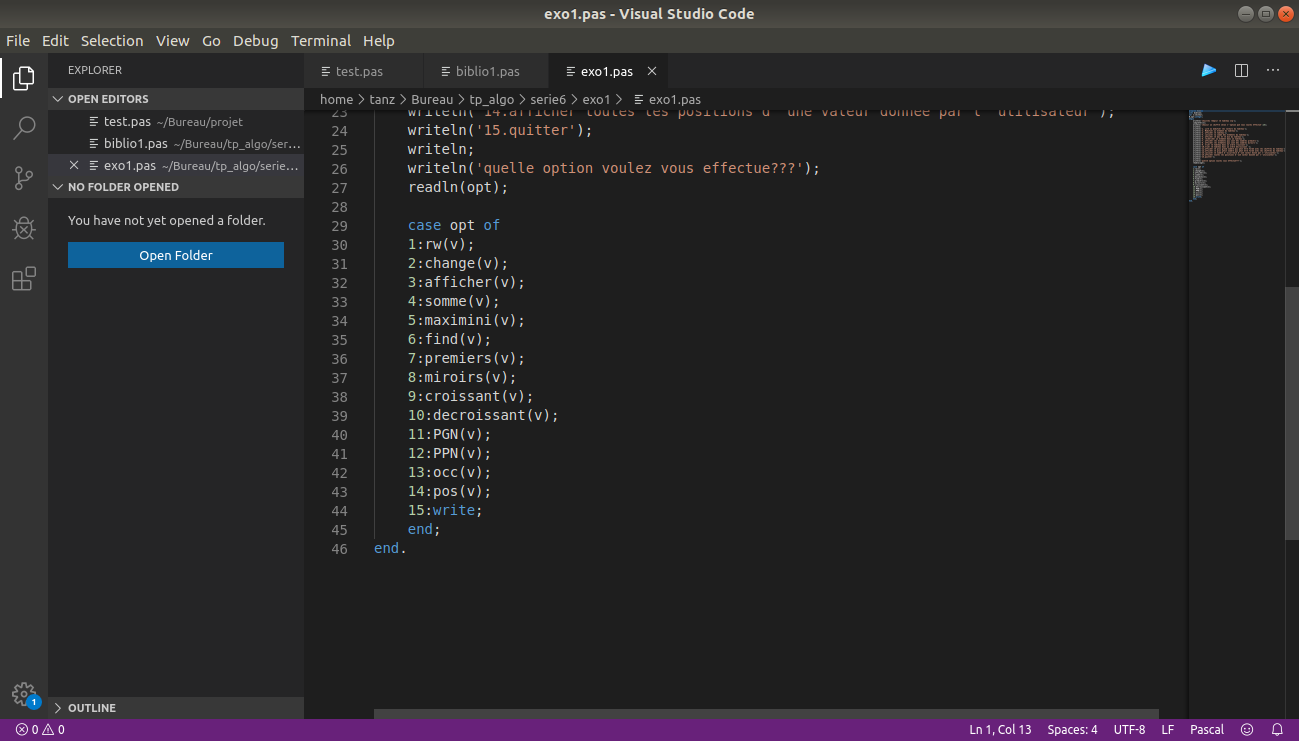This screenshot has width=1299, height=741.
Task: Click the exo1 folder breadcrumb segment
Action: pos(596,99)
